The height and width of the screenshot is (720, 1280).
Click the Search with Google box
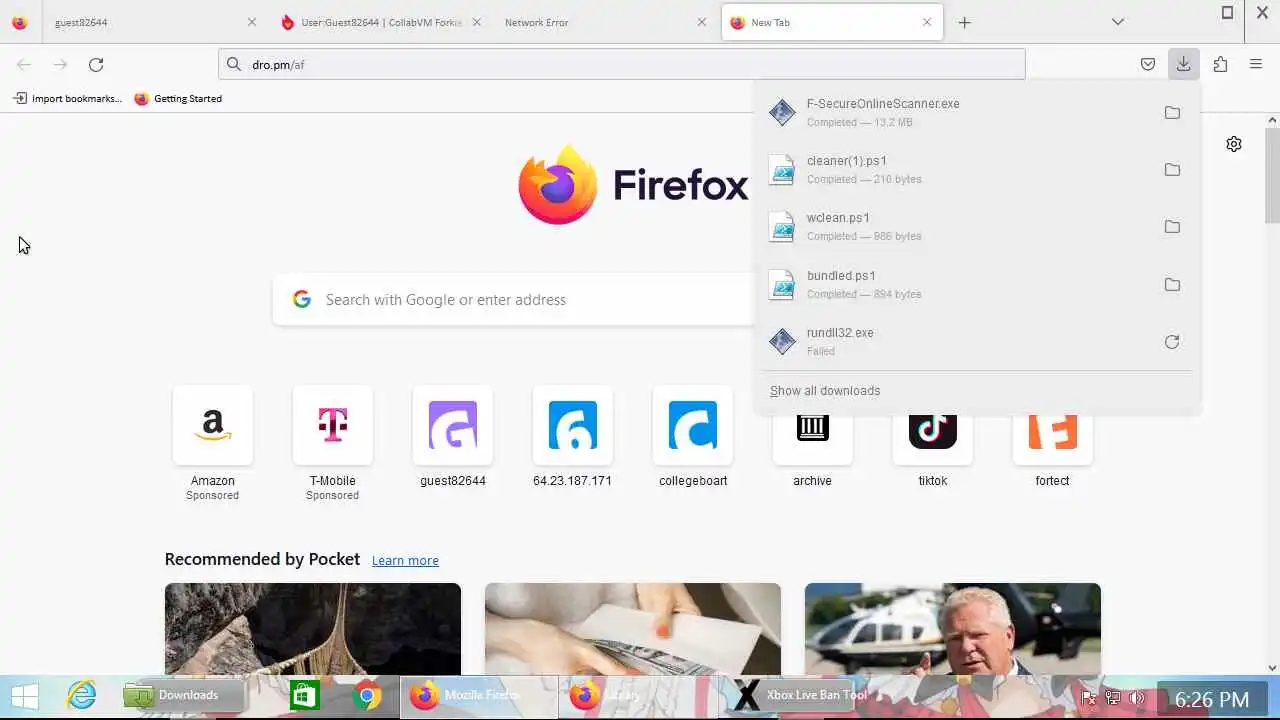(513, 300)
